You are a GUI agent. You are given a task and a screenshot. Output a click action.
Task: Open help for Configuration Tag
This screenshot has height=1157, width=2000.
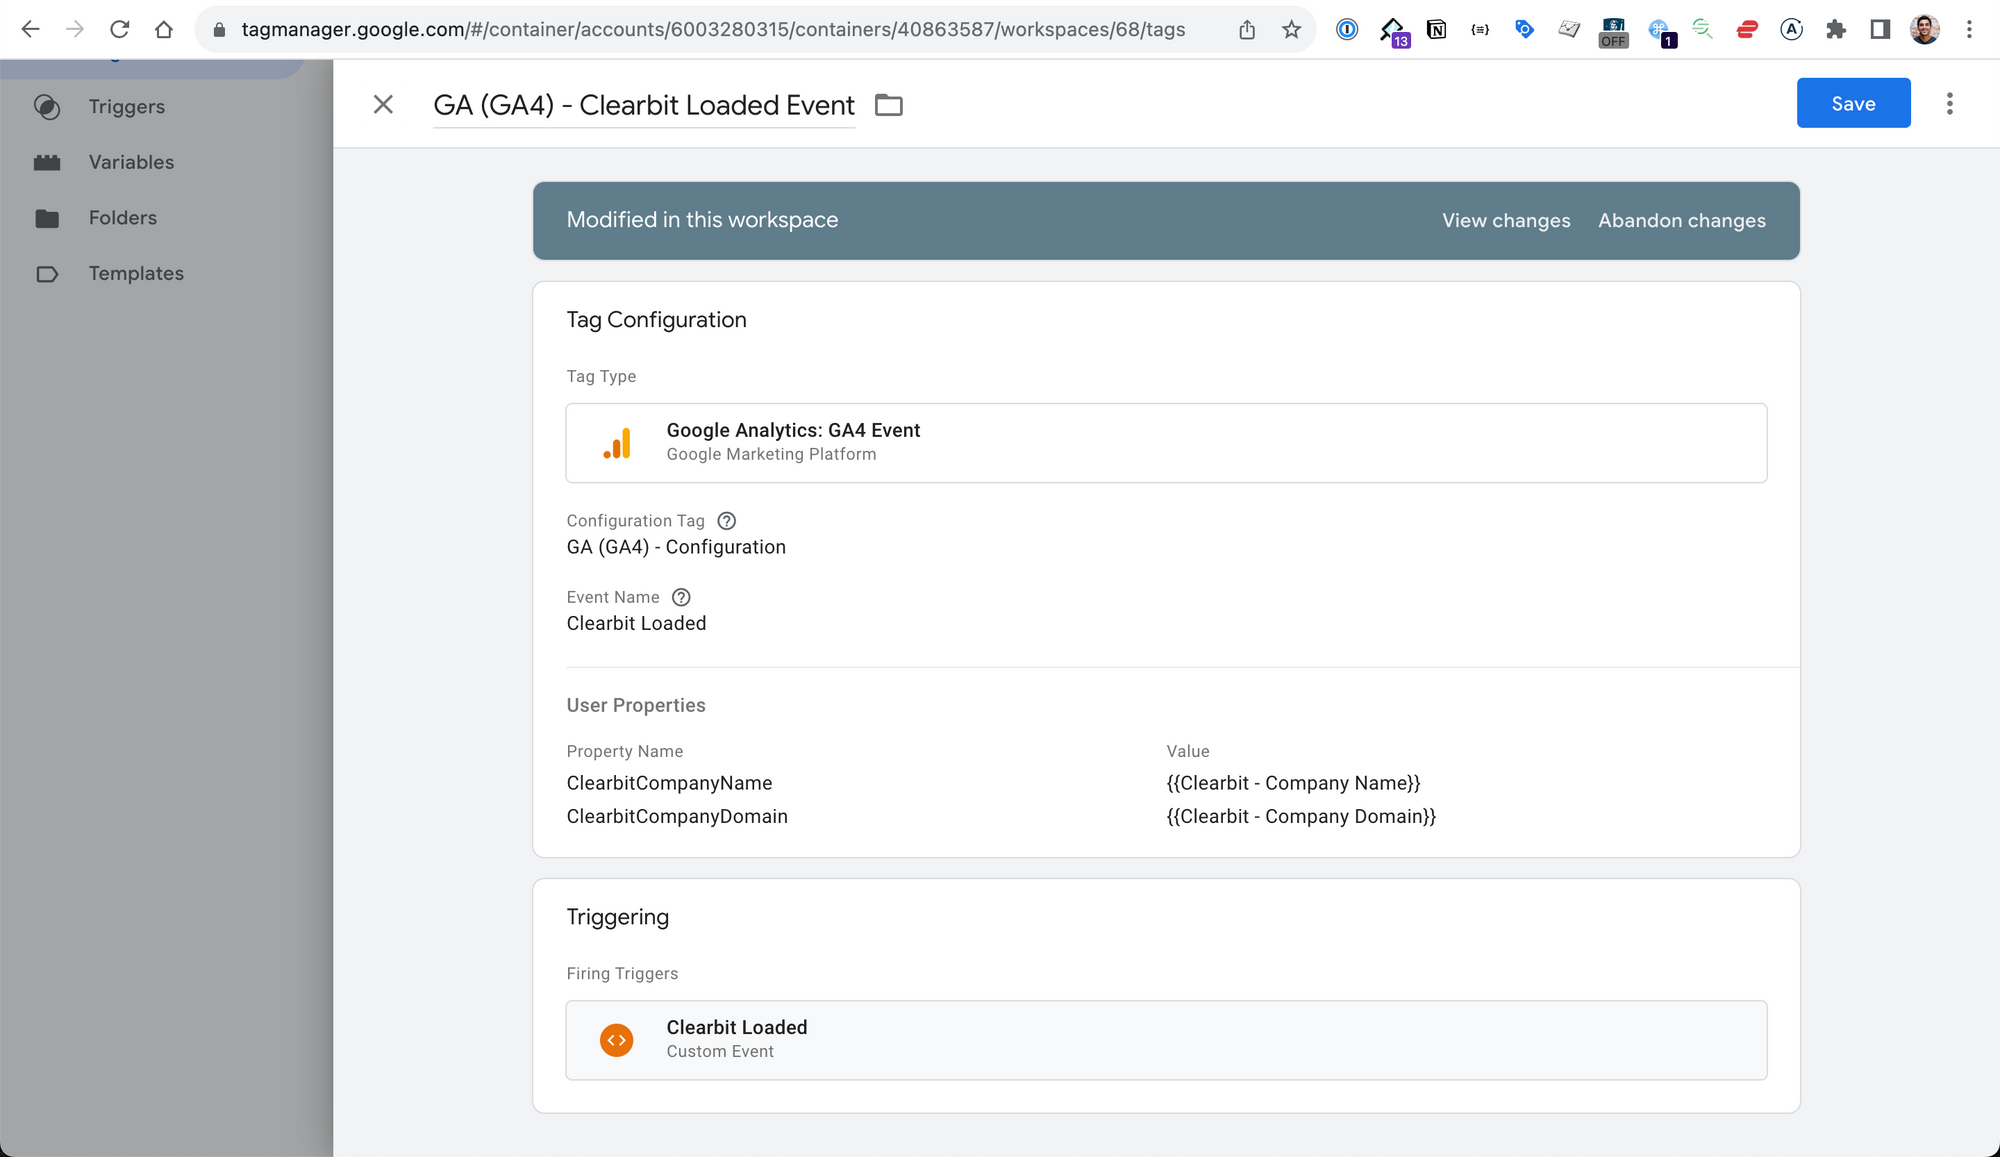pos(727,521)
